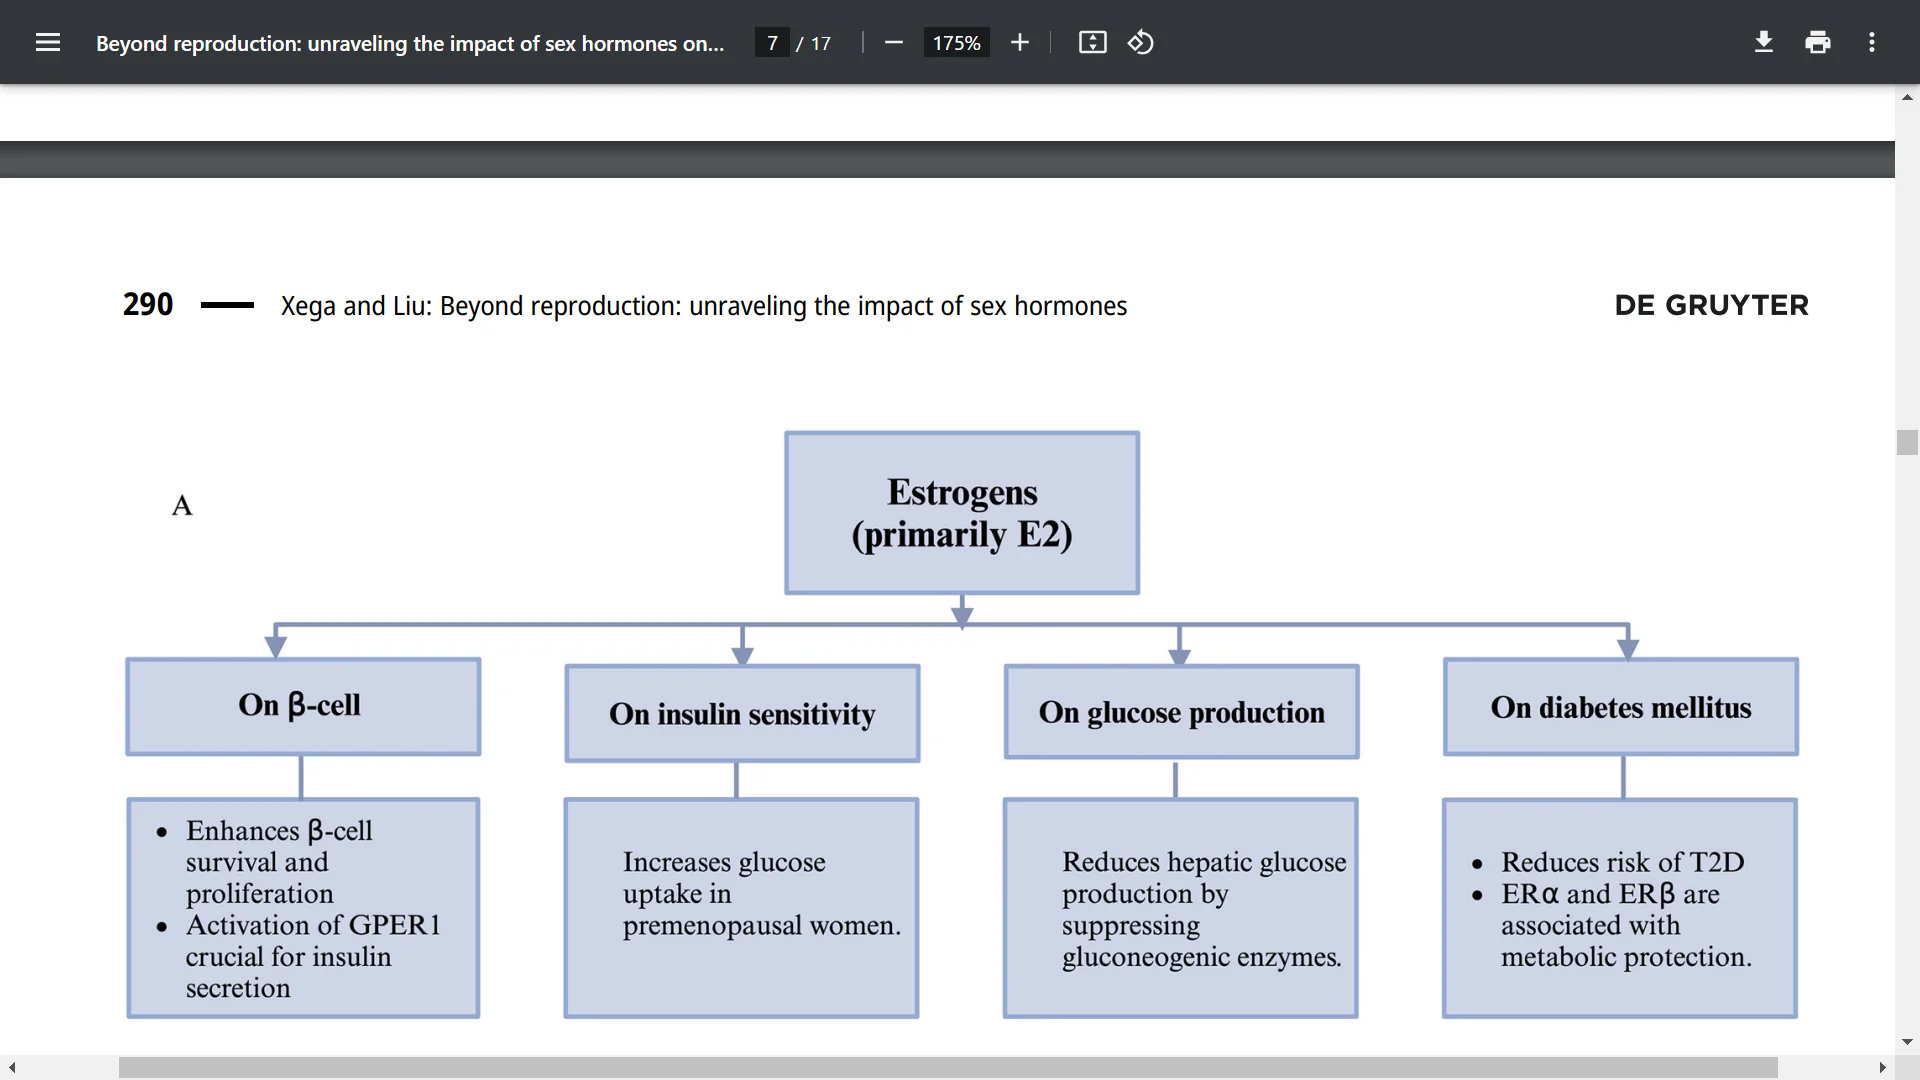Print the document

(1818, 43)
